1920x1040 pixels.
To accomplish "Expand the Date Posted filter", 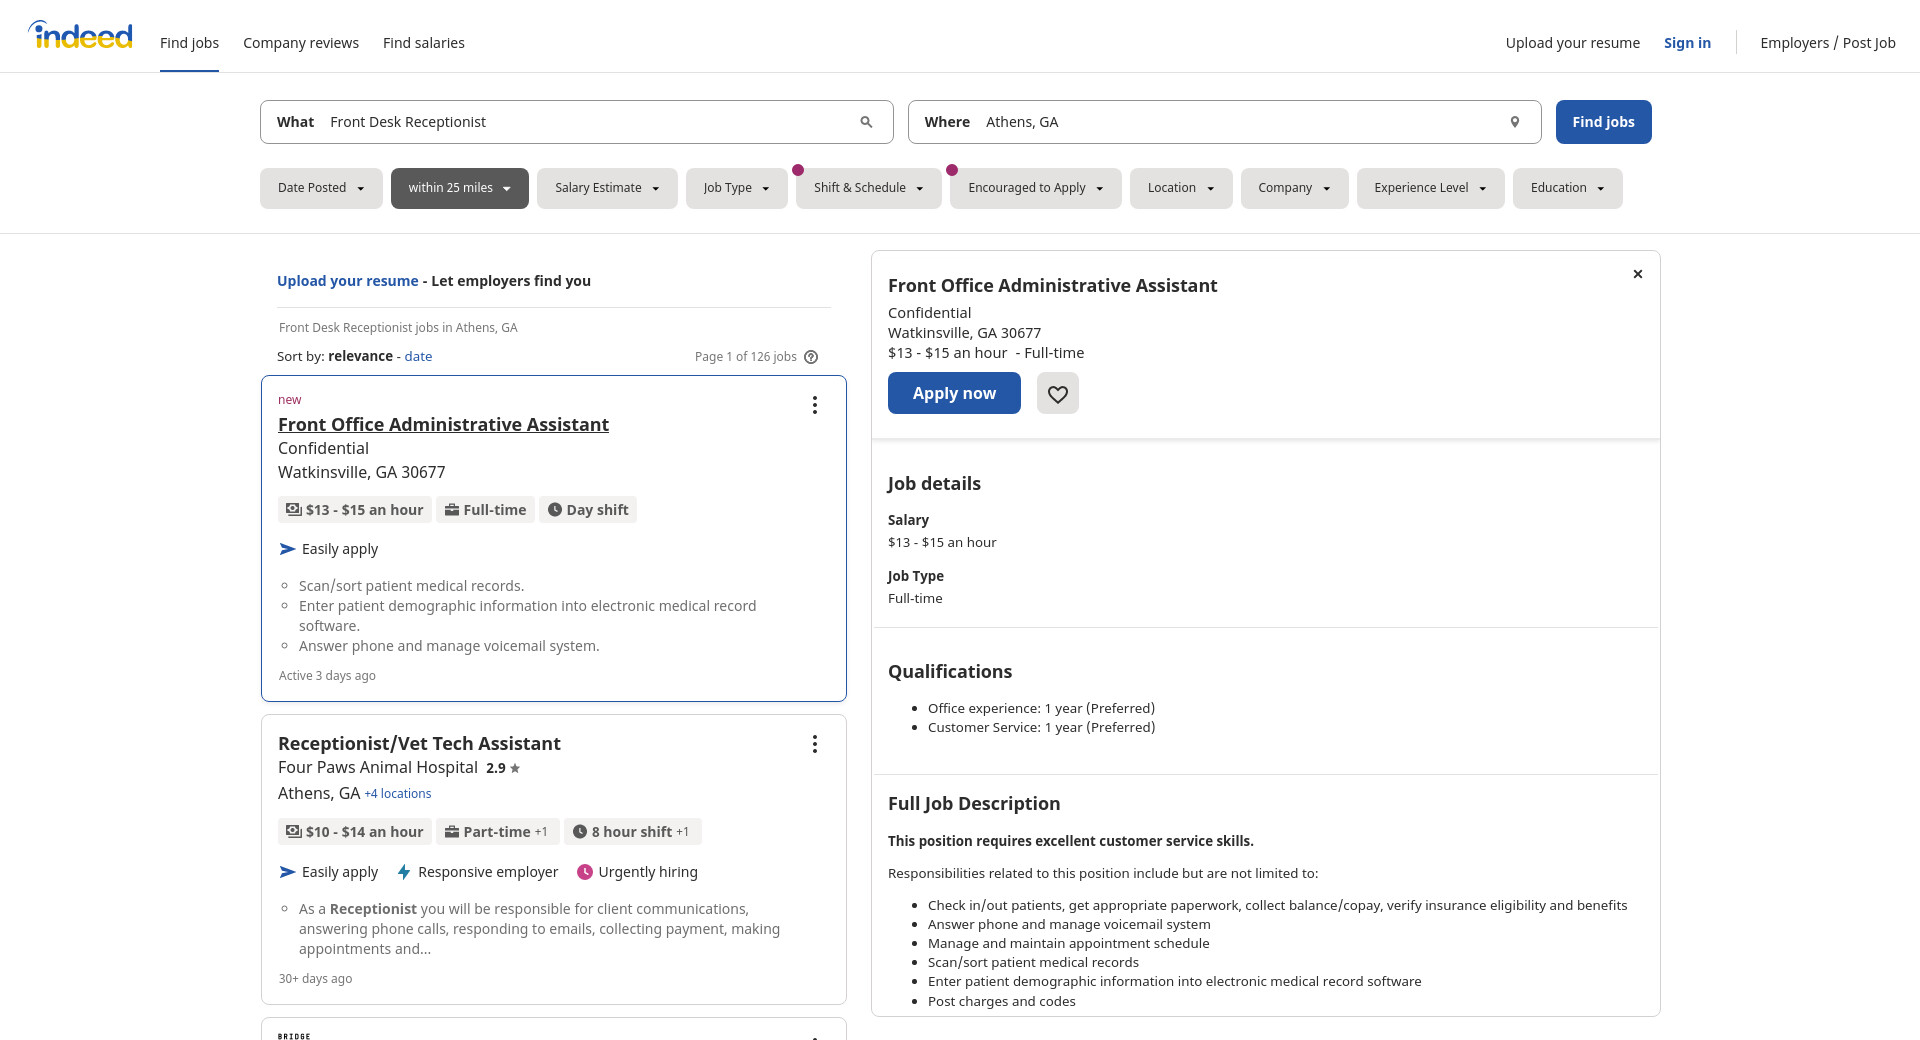I will coord(321,188).
